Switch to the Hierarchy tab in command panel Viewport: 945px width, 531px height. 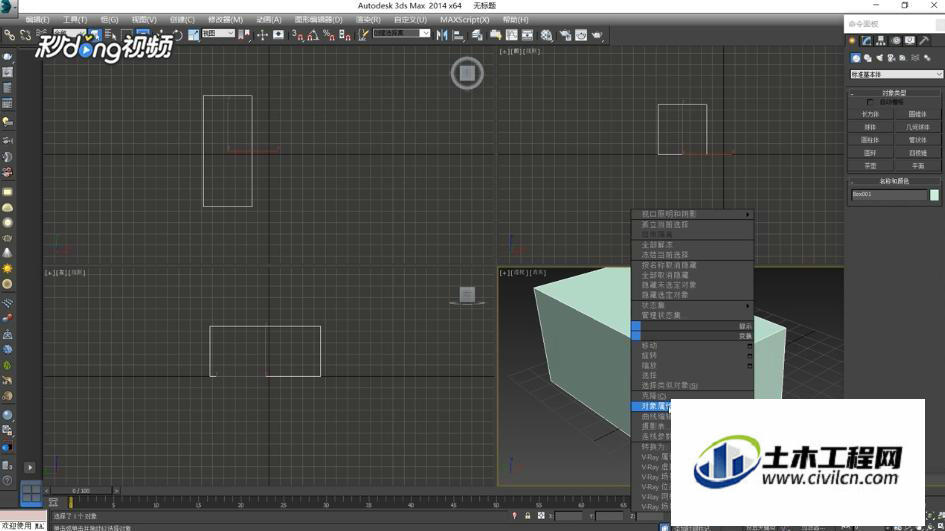[881, 40]
